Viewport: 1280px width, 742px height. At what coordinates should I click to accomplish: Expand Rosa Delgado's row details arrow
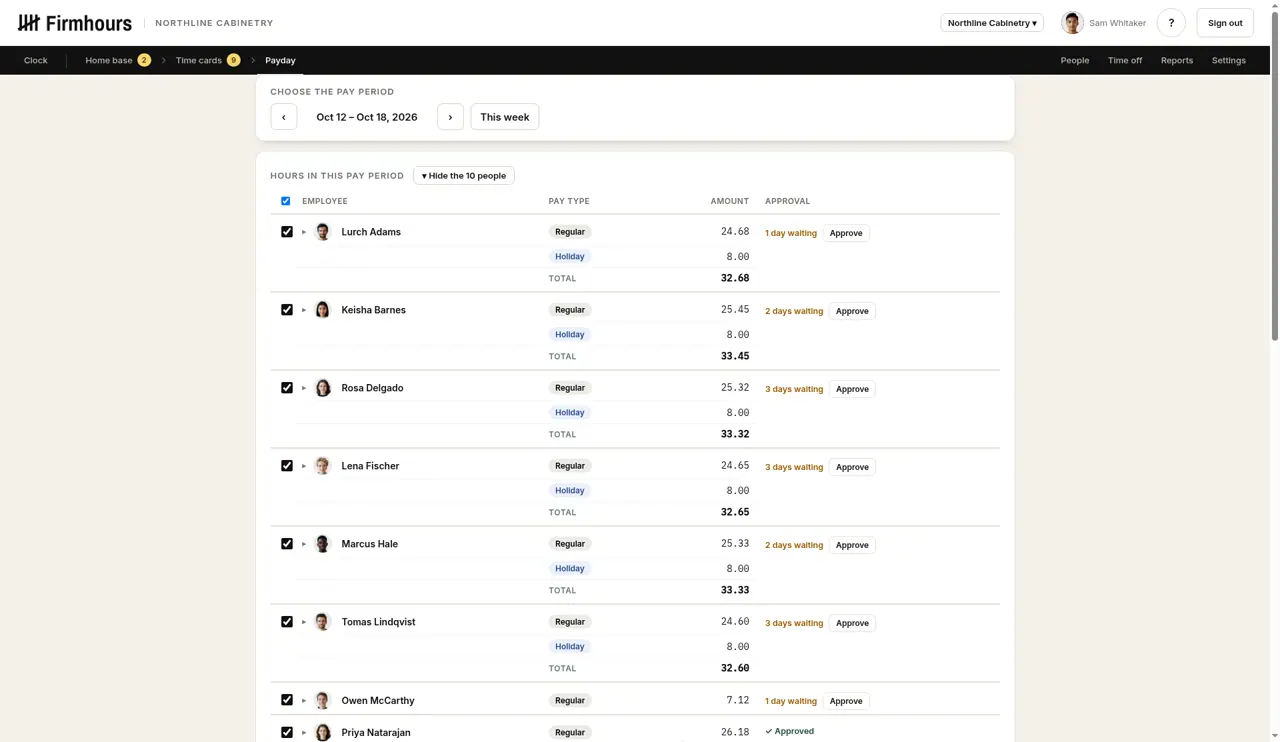[x=304, y=388]
